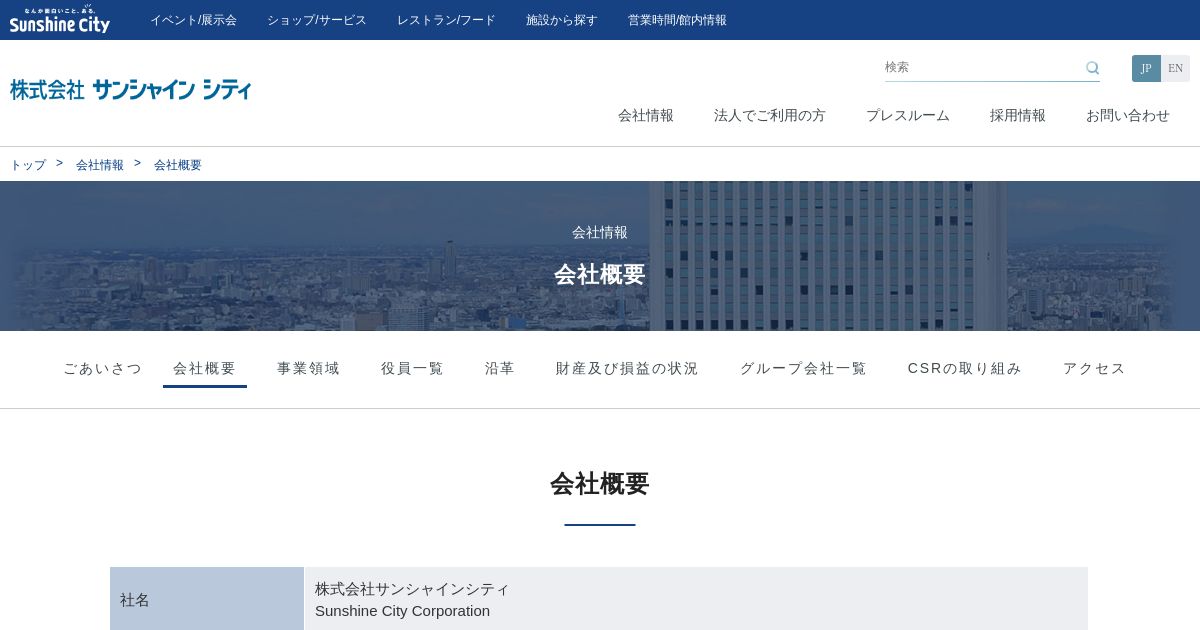
Task: Switch language to JP
Action: pyautogui.click(x=1146, y=68)
